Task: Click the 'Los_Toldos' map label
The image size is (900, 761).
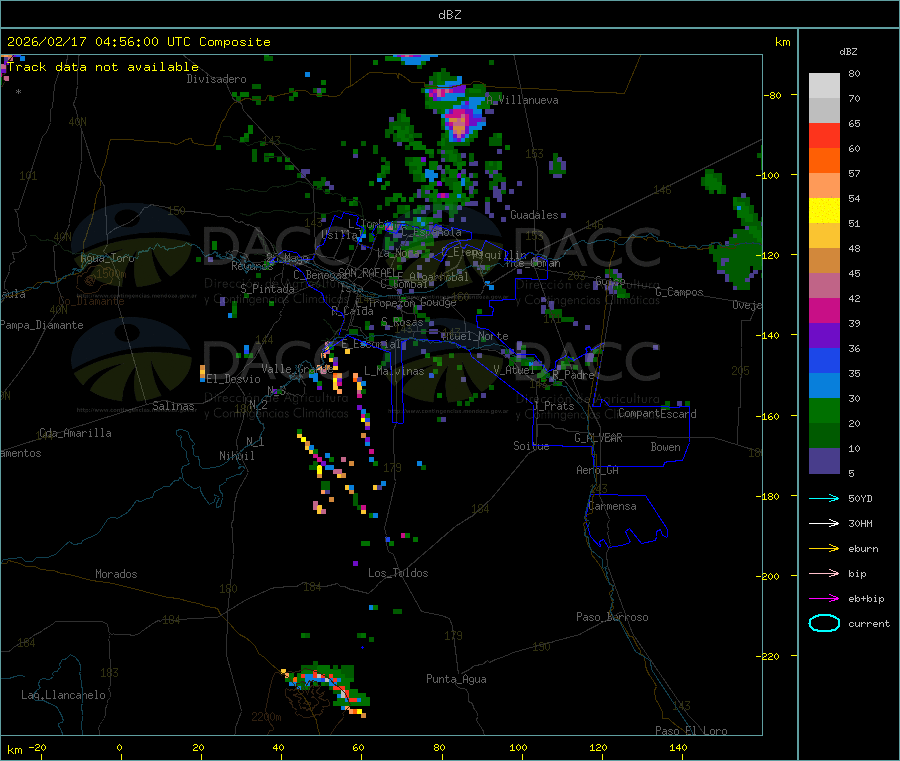Action: point(398,573)
